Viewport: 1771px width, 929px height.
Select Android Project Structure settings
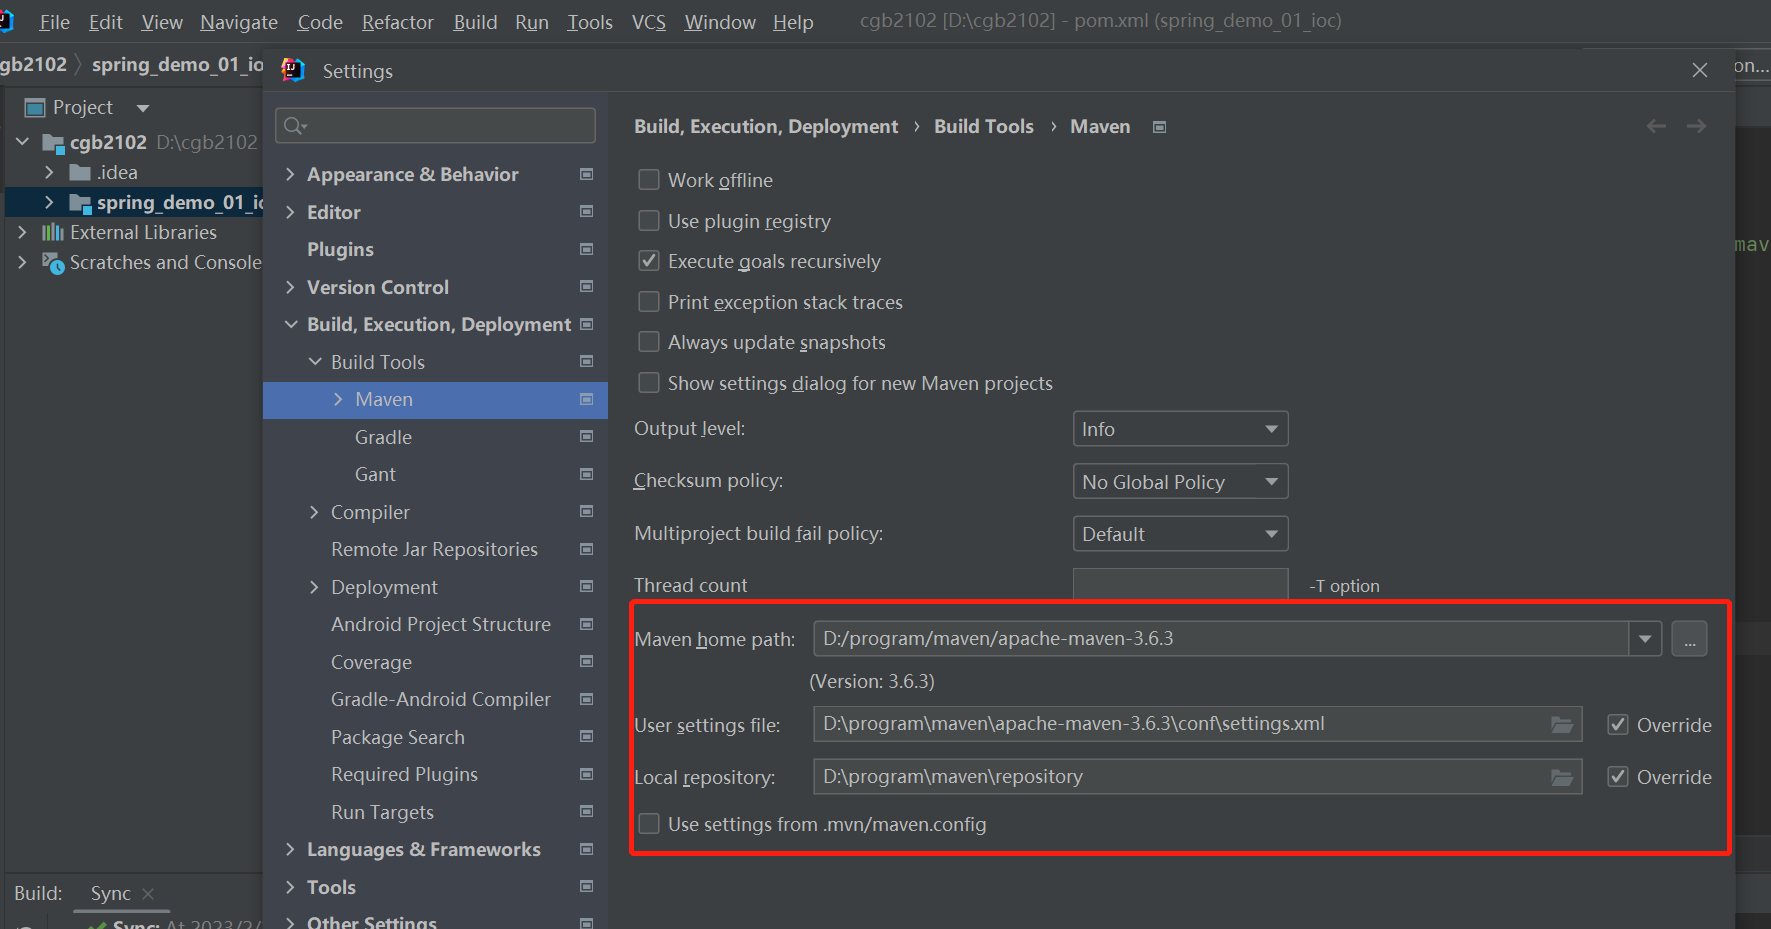point(441,624)
